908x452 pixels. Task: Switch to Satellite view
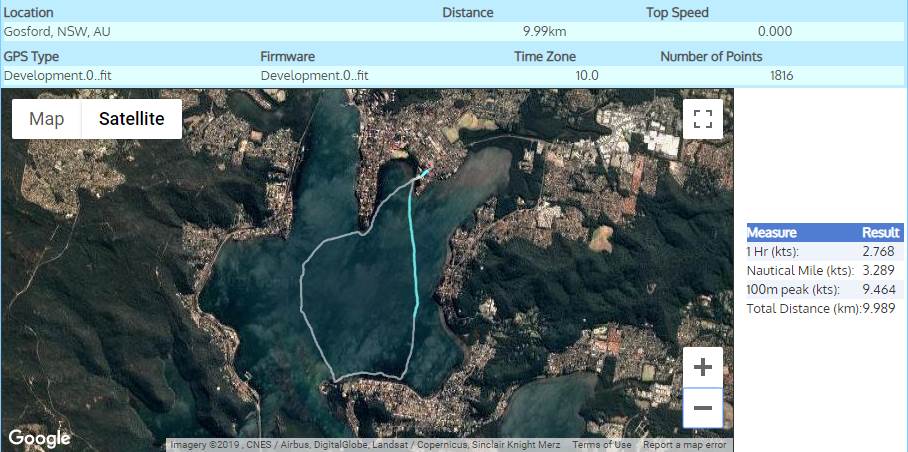point(131,119)
